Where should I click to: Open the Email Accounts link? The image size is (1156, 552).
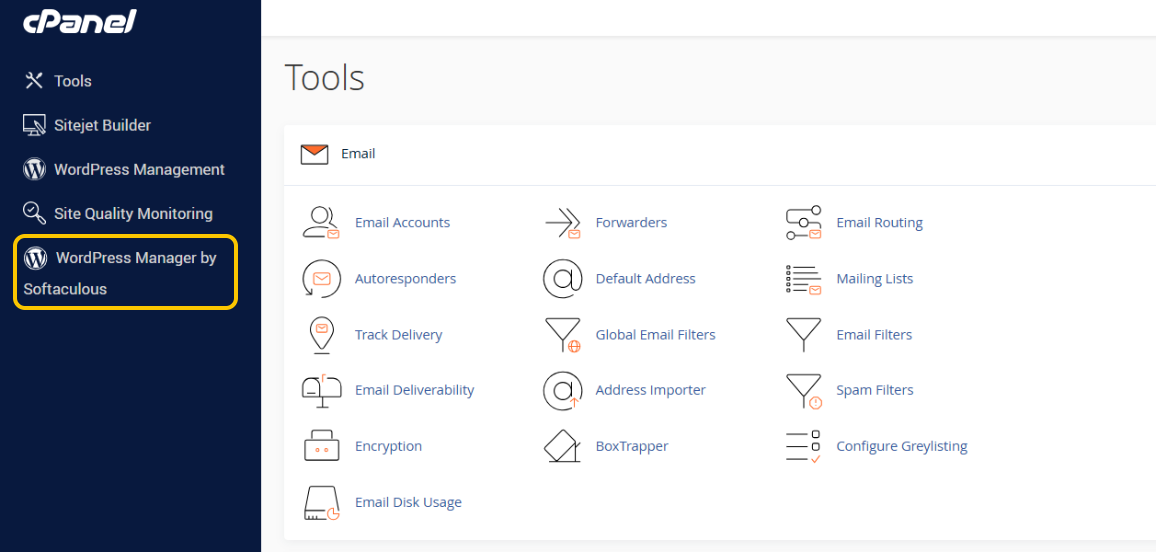pyautogui.click(x=403, y=223)
